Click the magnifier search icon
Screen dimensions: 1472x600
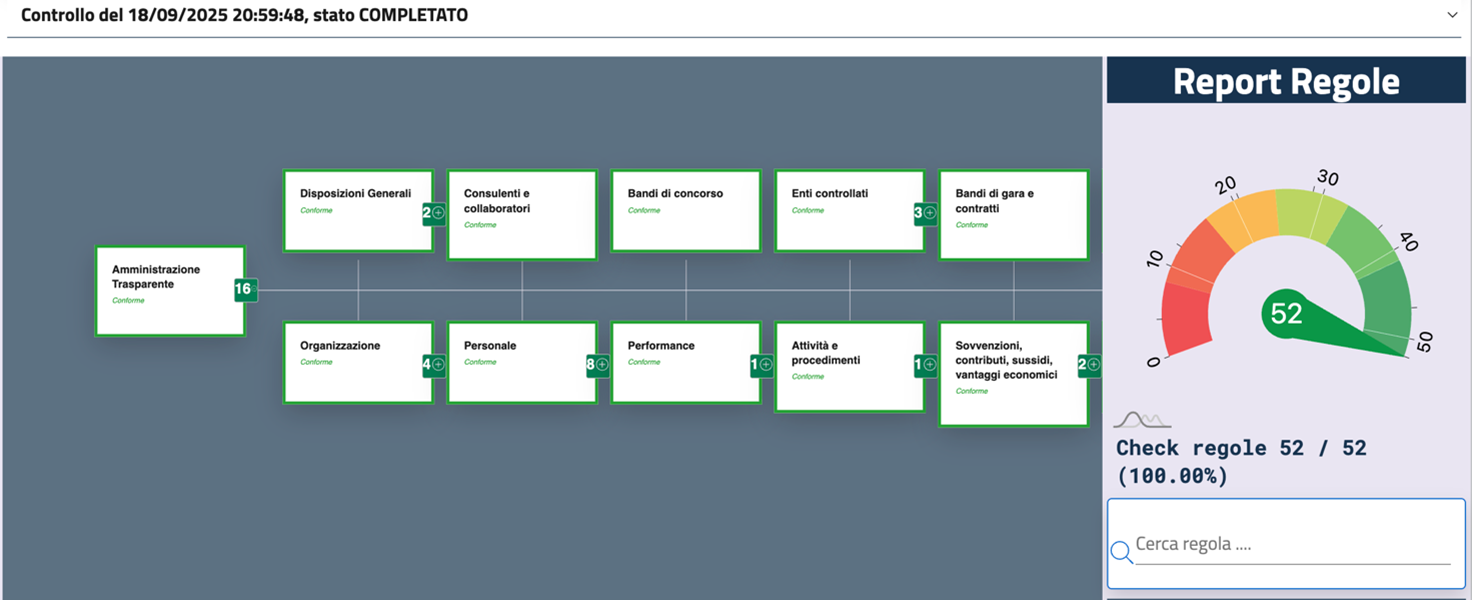(1121, 551)
